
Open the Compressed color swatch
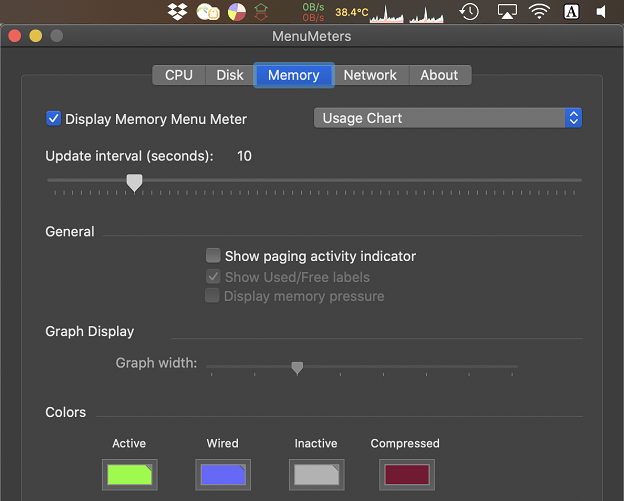coord(407,475)
